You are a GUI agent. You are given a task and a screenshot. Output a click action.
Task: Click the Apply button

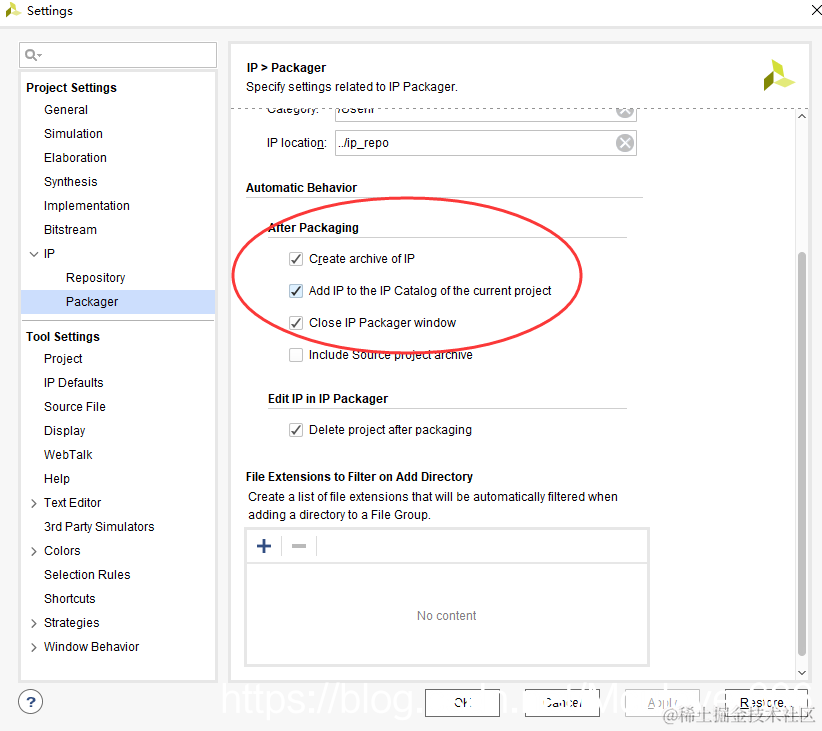(662, 703)
